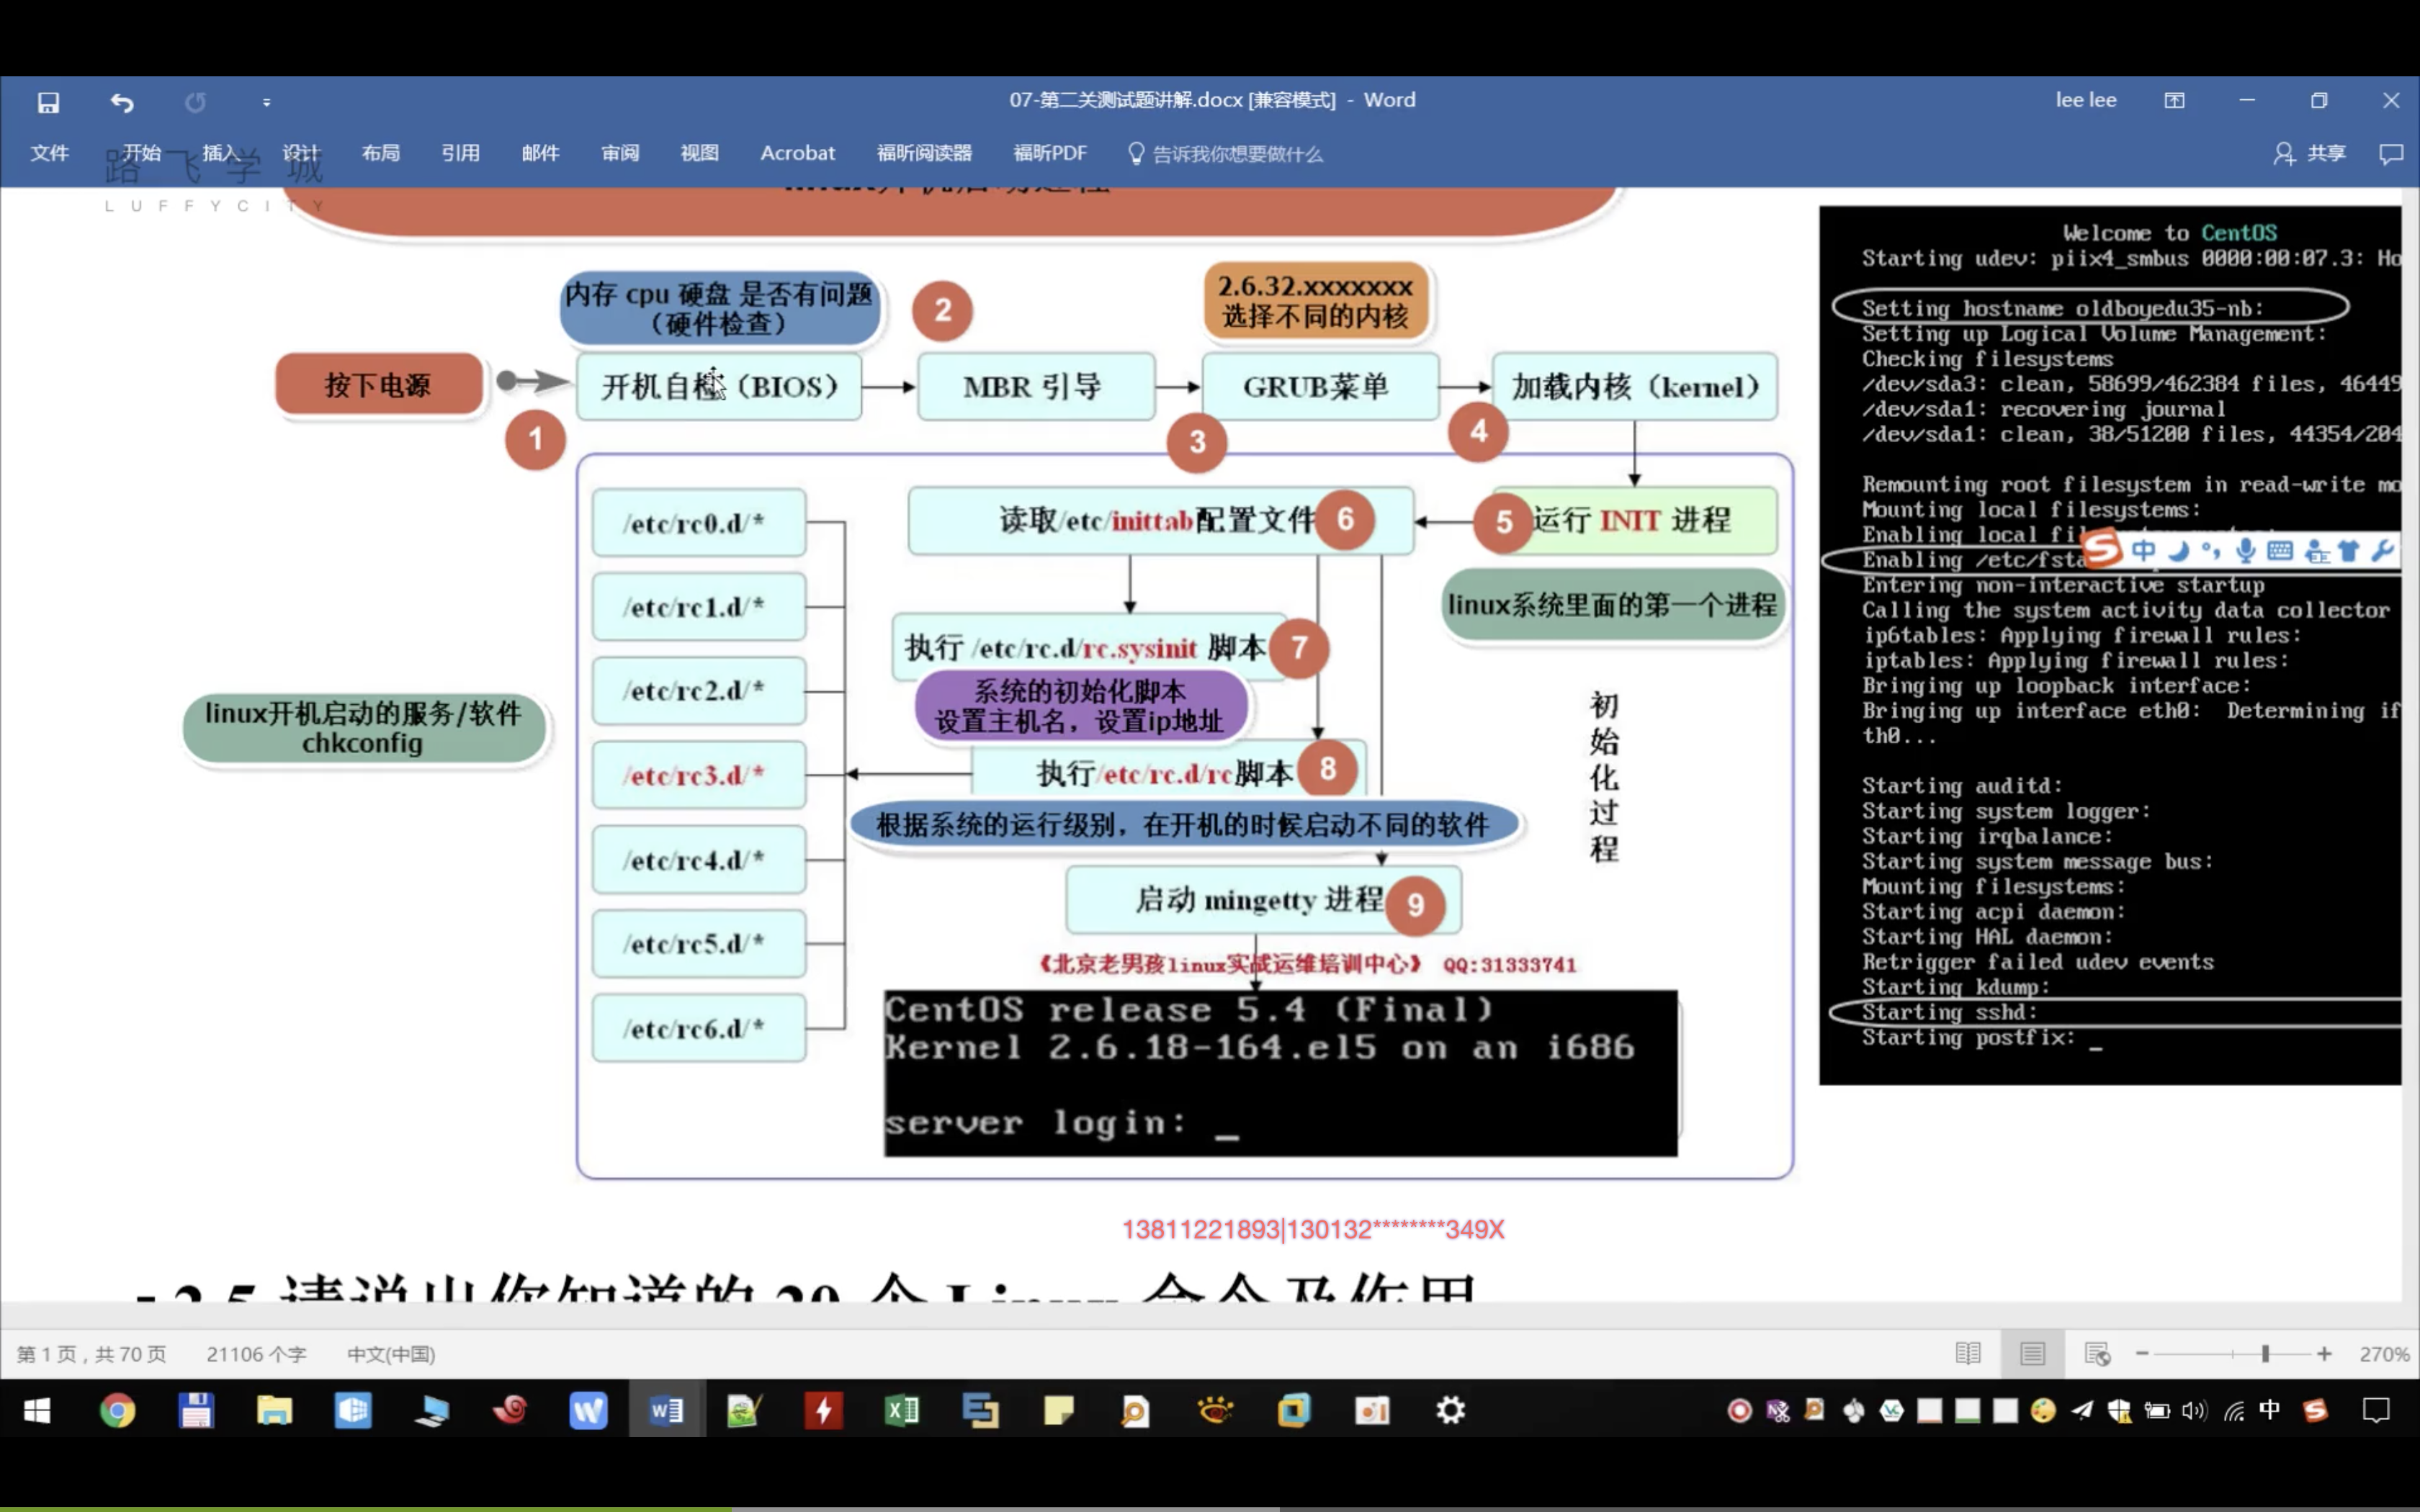Select the 引用 ribbon tab
Image resolution: width=2420 pixels, height=1512 pixels.
[x=461, y=153]
